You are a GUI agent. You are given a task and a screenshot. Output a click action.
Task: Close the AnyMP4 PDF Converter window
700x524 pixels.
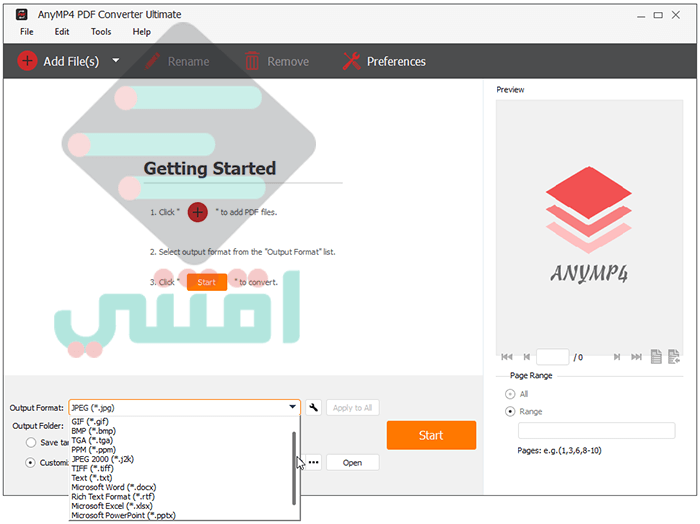(x=676, y=15)
